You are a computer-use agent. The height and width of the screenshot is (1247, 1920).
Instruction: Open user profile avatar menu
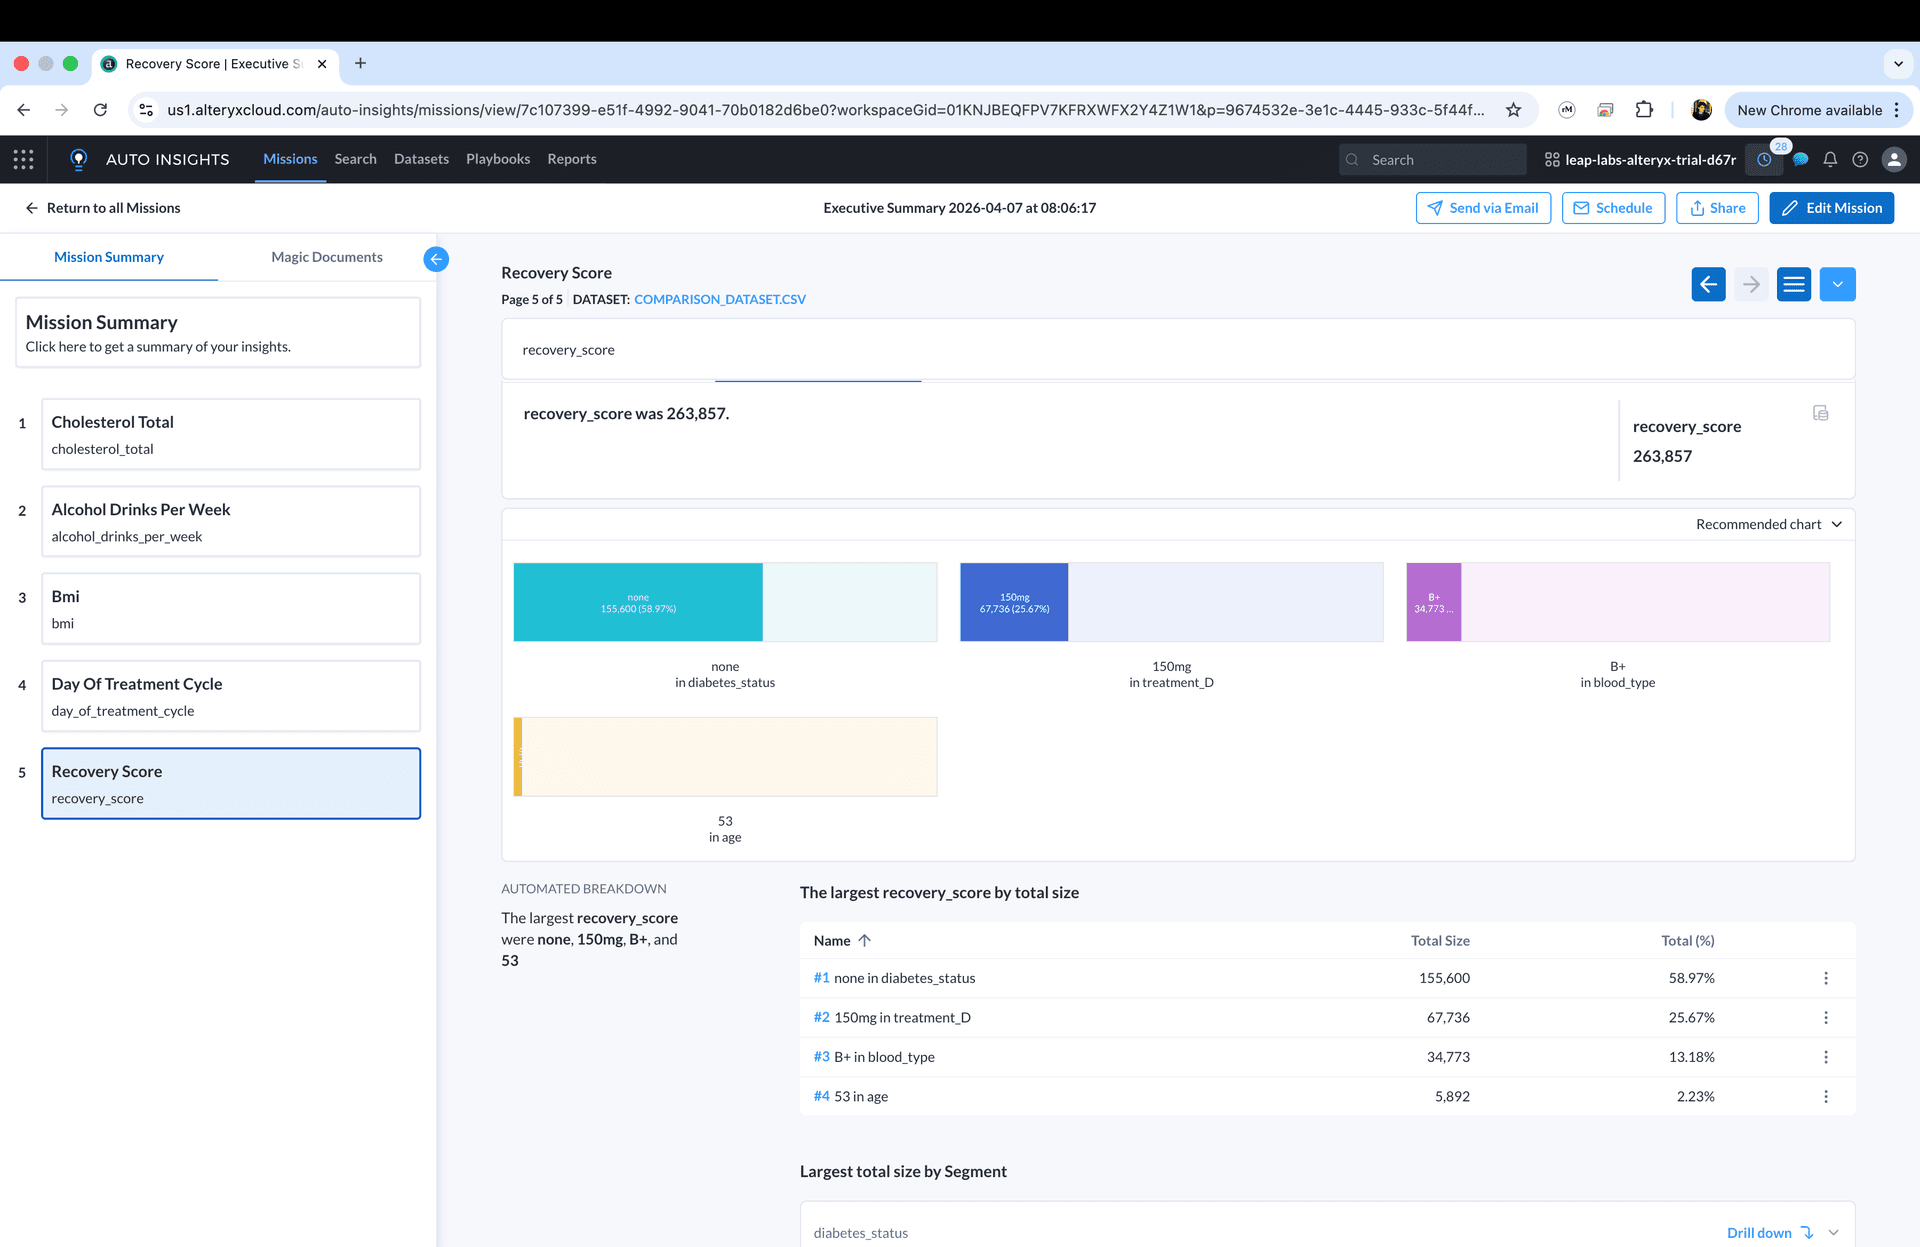pyautogui.click(x=1894, y=159)
